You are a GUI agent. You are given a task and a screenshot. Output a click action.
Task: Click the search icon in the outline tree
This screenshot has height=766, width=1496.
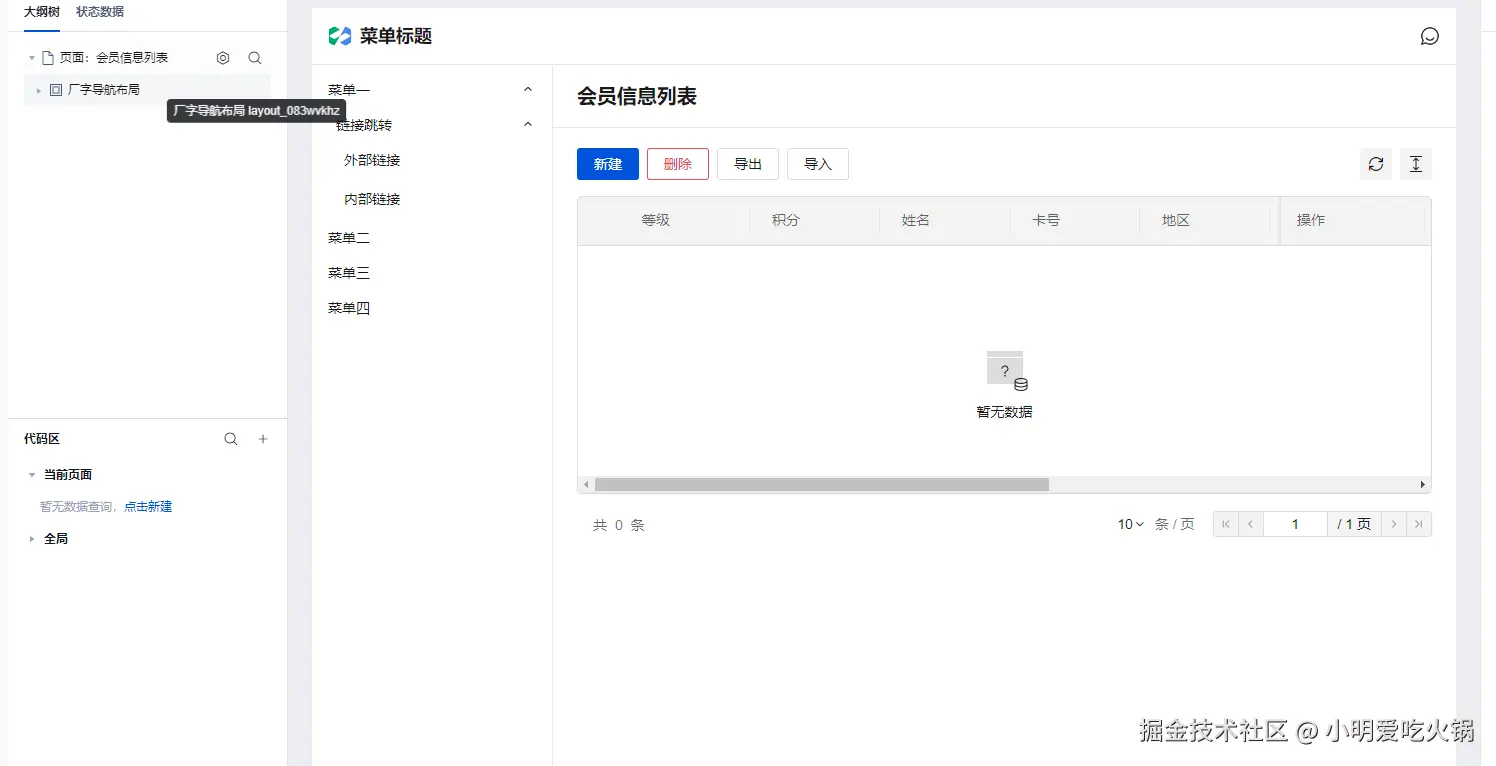[x=255, y=57]
